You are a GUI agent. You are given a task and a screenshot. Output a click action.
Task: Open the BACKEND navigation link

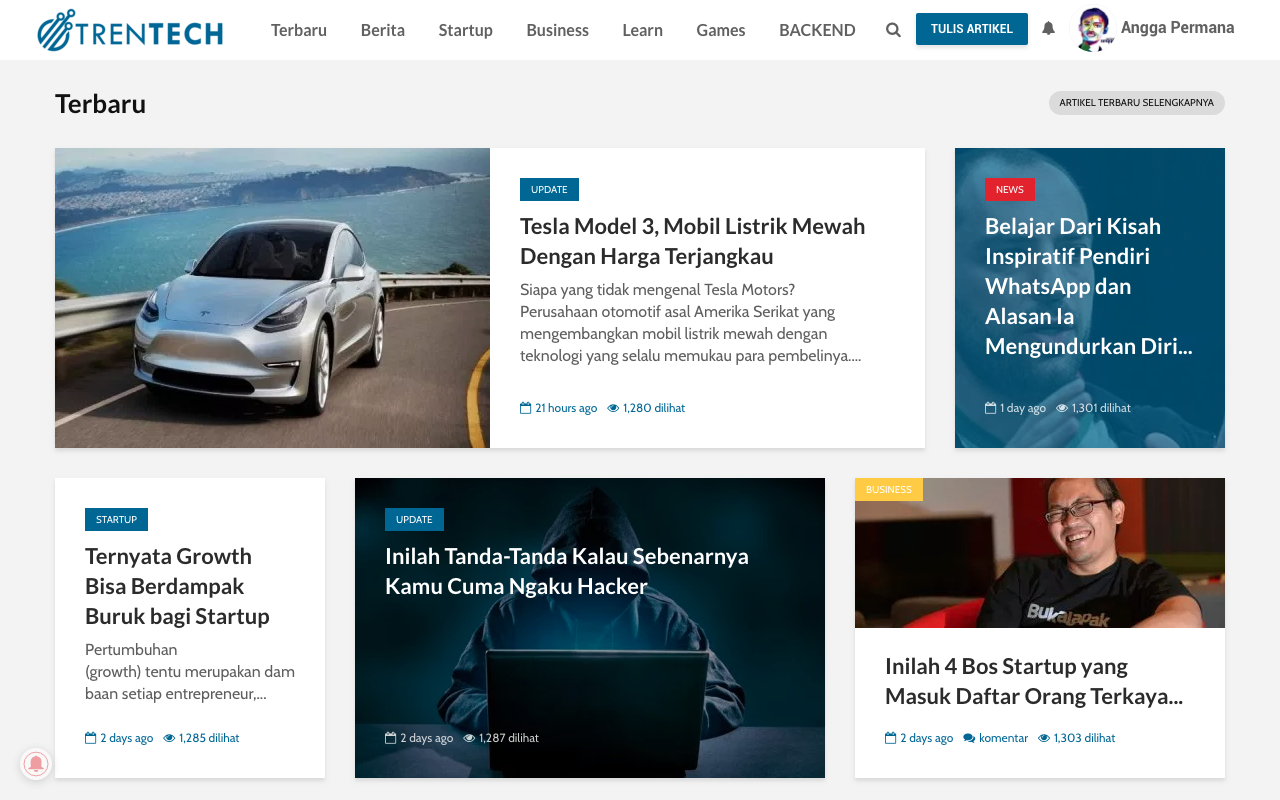[817, 30]
